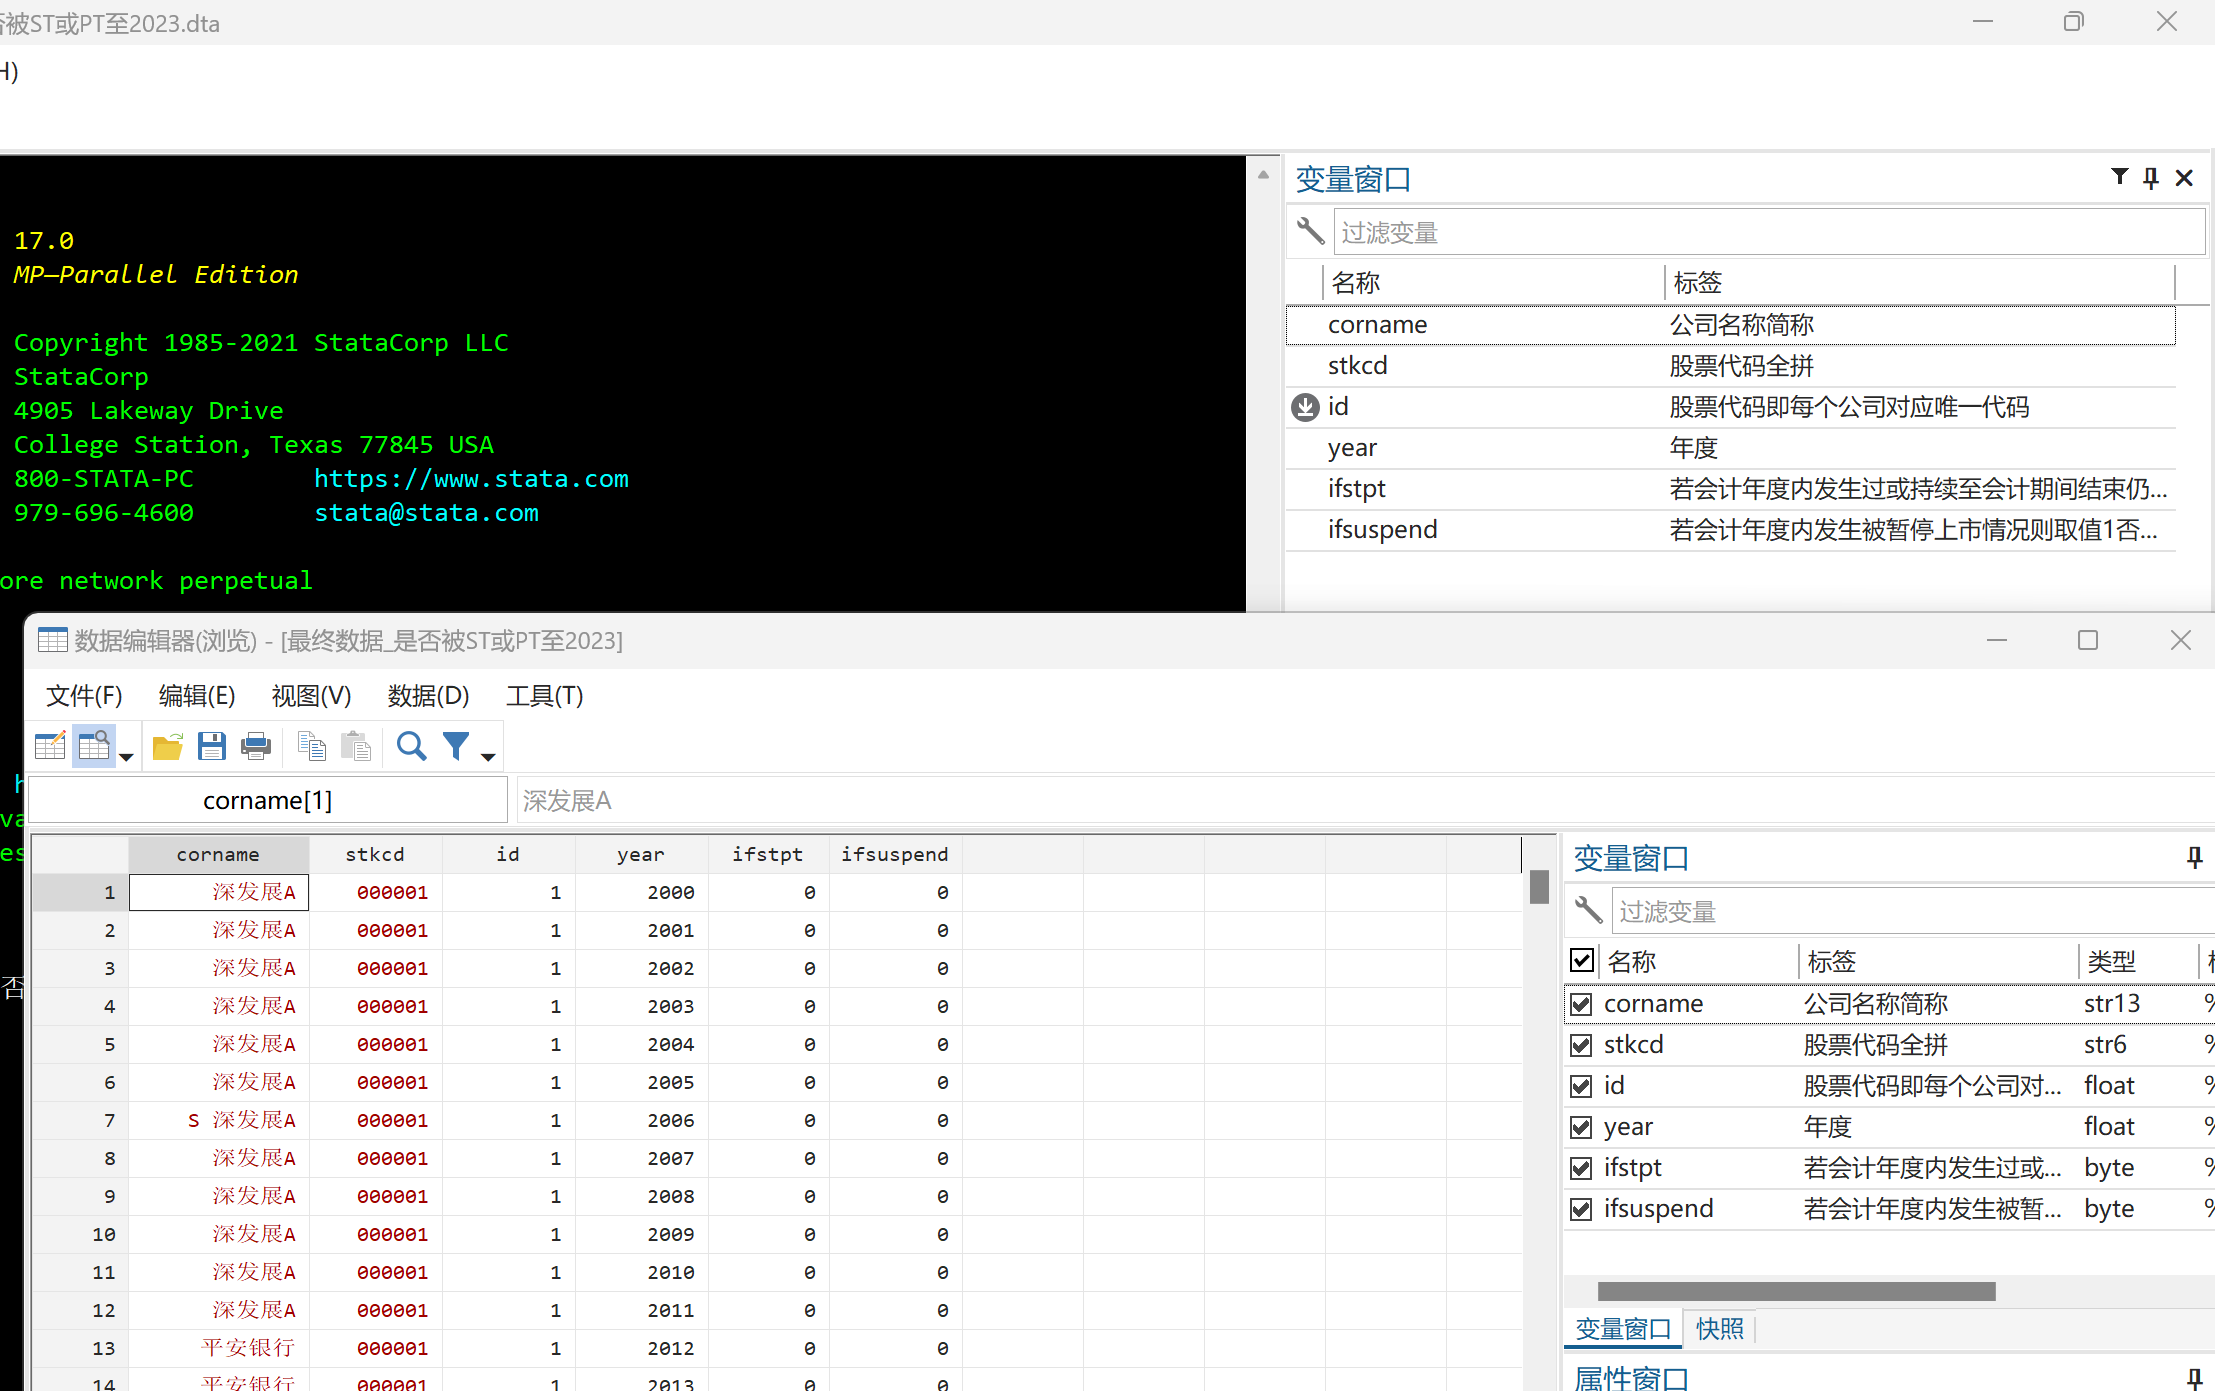This screenshot has height=1391, width=2215.
Task: Switch to the 快照 tab
Action: pos(1719,1329)
